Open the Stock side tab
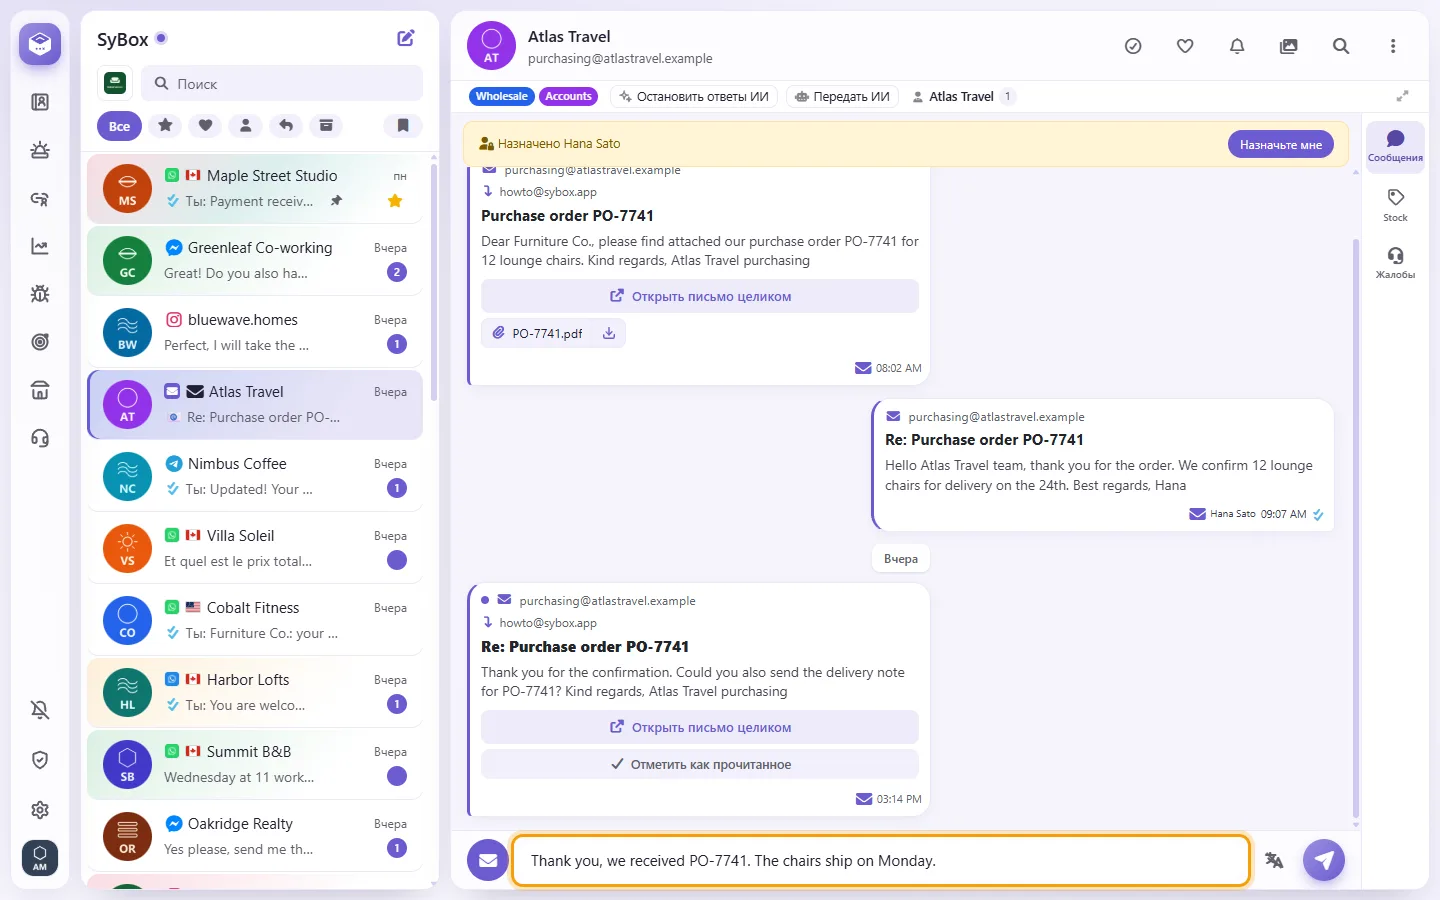Viewport: 1440px width, 900px height. 1395,204
